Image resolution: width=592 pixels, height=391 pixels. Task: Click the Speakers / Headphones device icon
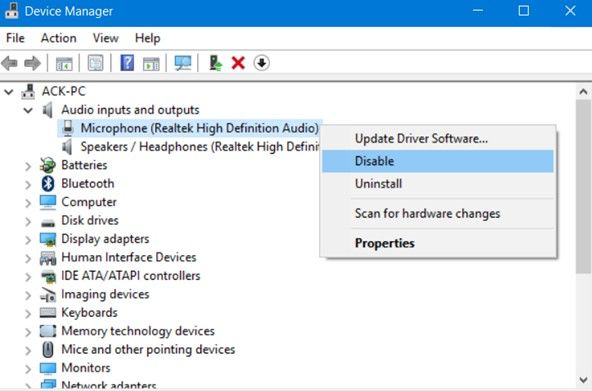click(x=67, y=146)
